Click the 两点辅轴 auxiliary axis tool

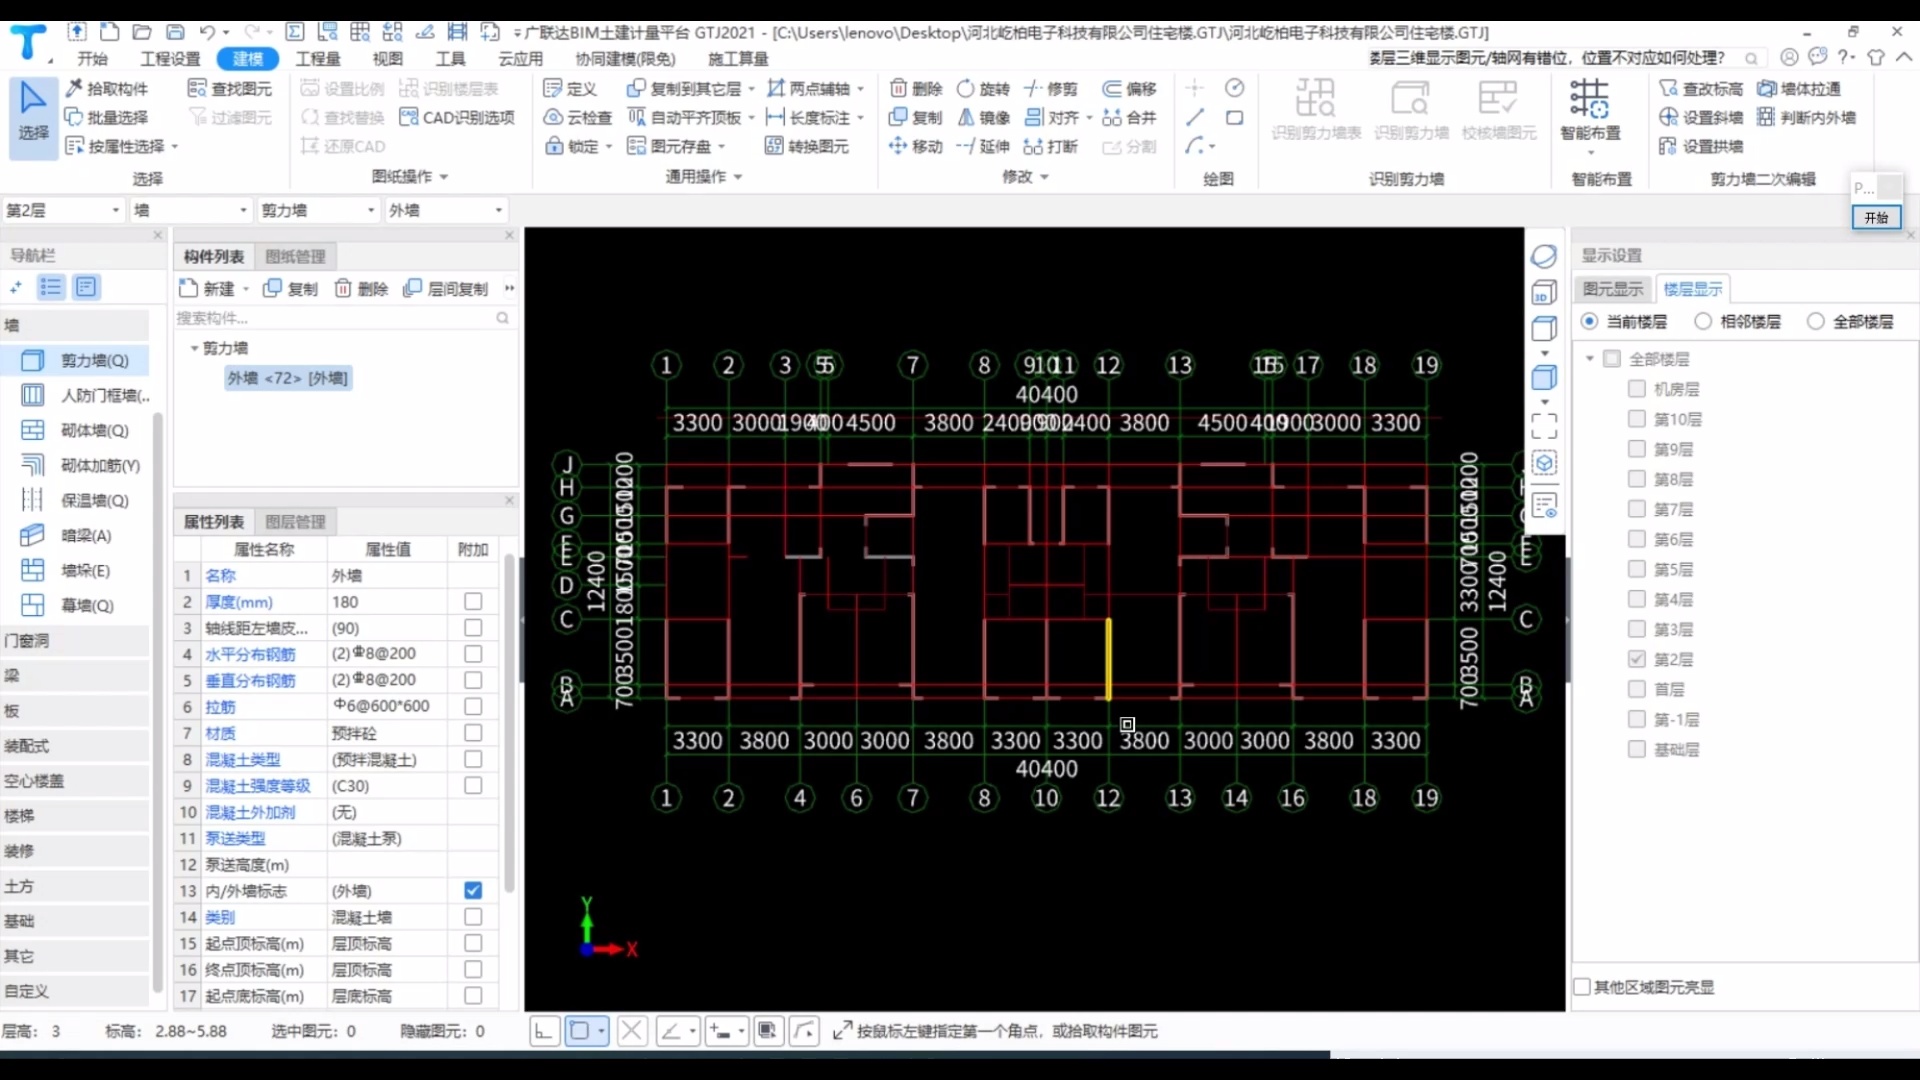point(809,88)
